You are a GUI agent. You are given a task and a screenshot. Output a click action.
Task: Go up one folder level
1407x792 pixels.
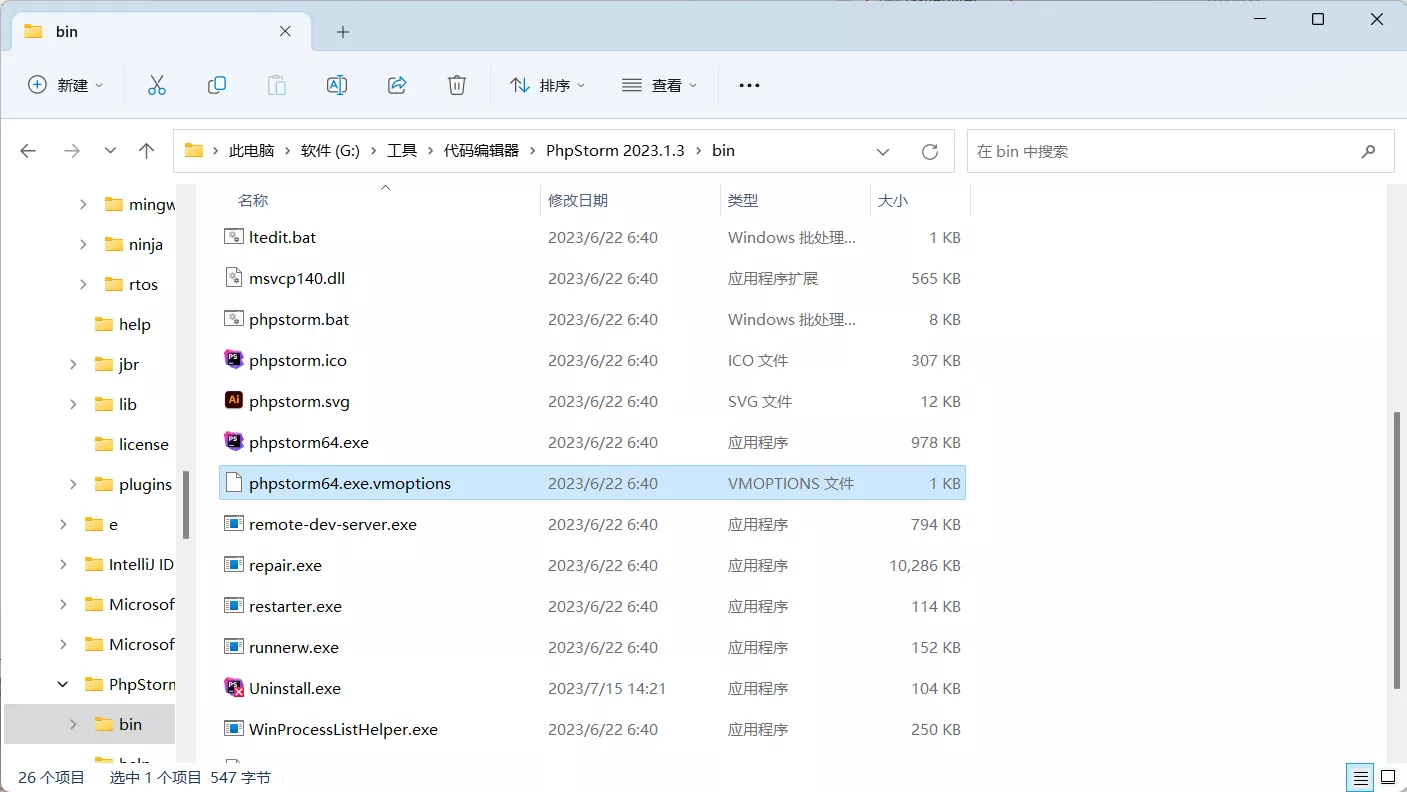point(147,151)
